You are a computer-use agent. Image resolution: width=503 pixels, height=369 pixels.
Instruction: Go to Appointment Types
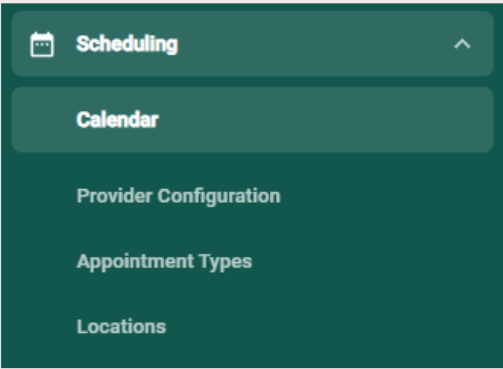point(164,261)
